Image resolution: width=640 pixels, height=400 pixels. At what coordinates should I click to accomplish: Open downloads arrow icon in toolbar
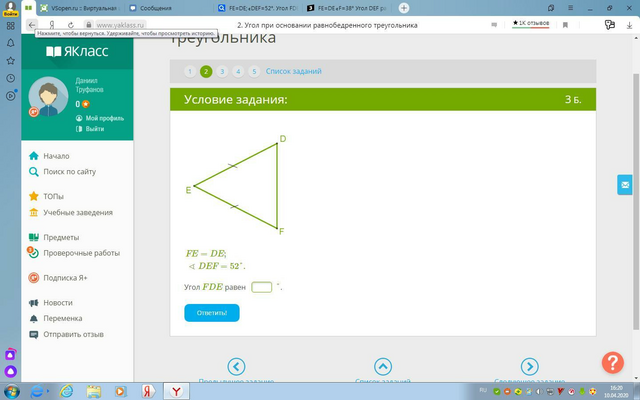tap(629, 25)
